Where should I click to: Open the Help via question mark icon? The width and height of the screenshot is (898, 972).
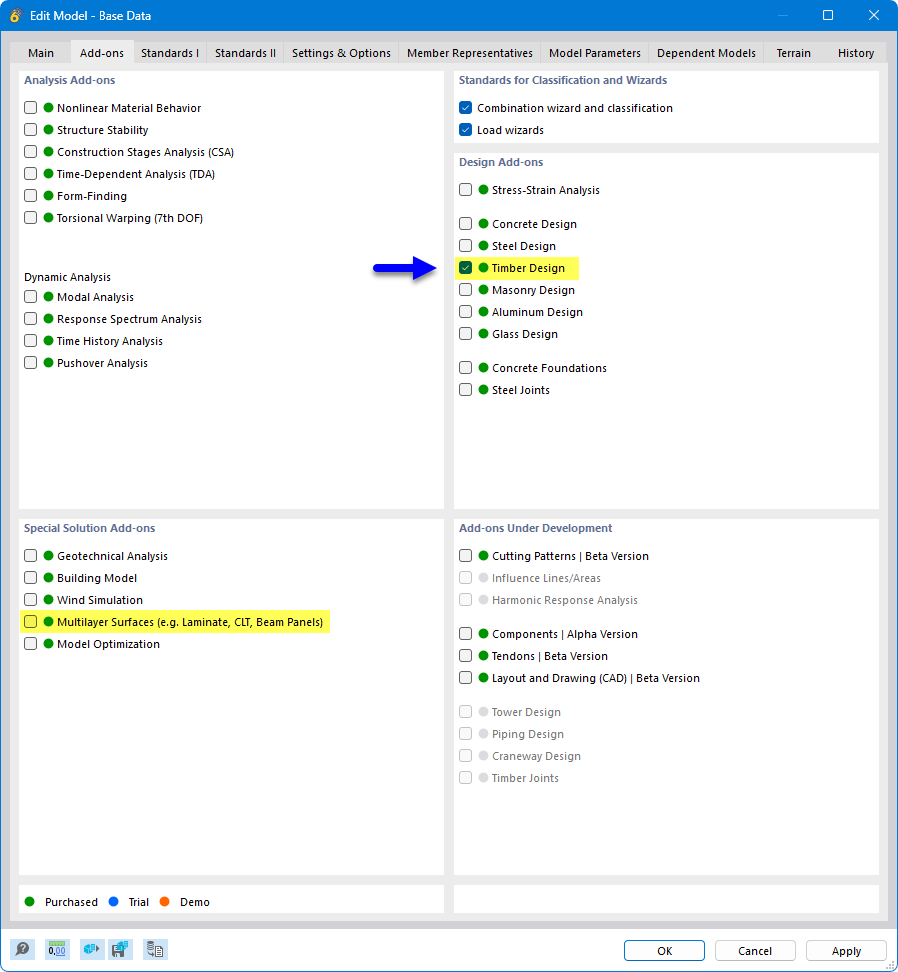tap(22, 949)
